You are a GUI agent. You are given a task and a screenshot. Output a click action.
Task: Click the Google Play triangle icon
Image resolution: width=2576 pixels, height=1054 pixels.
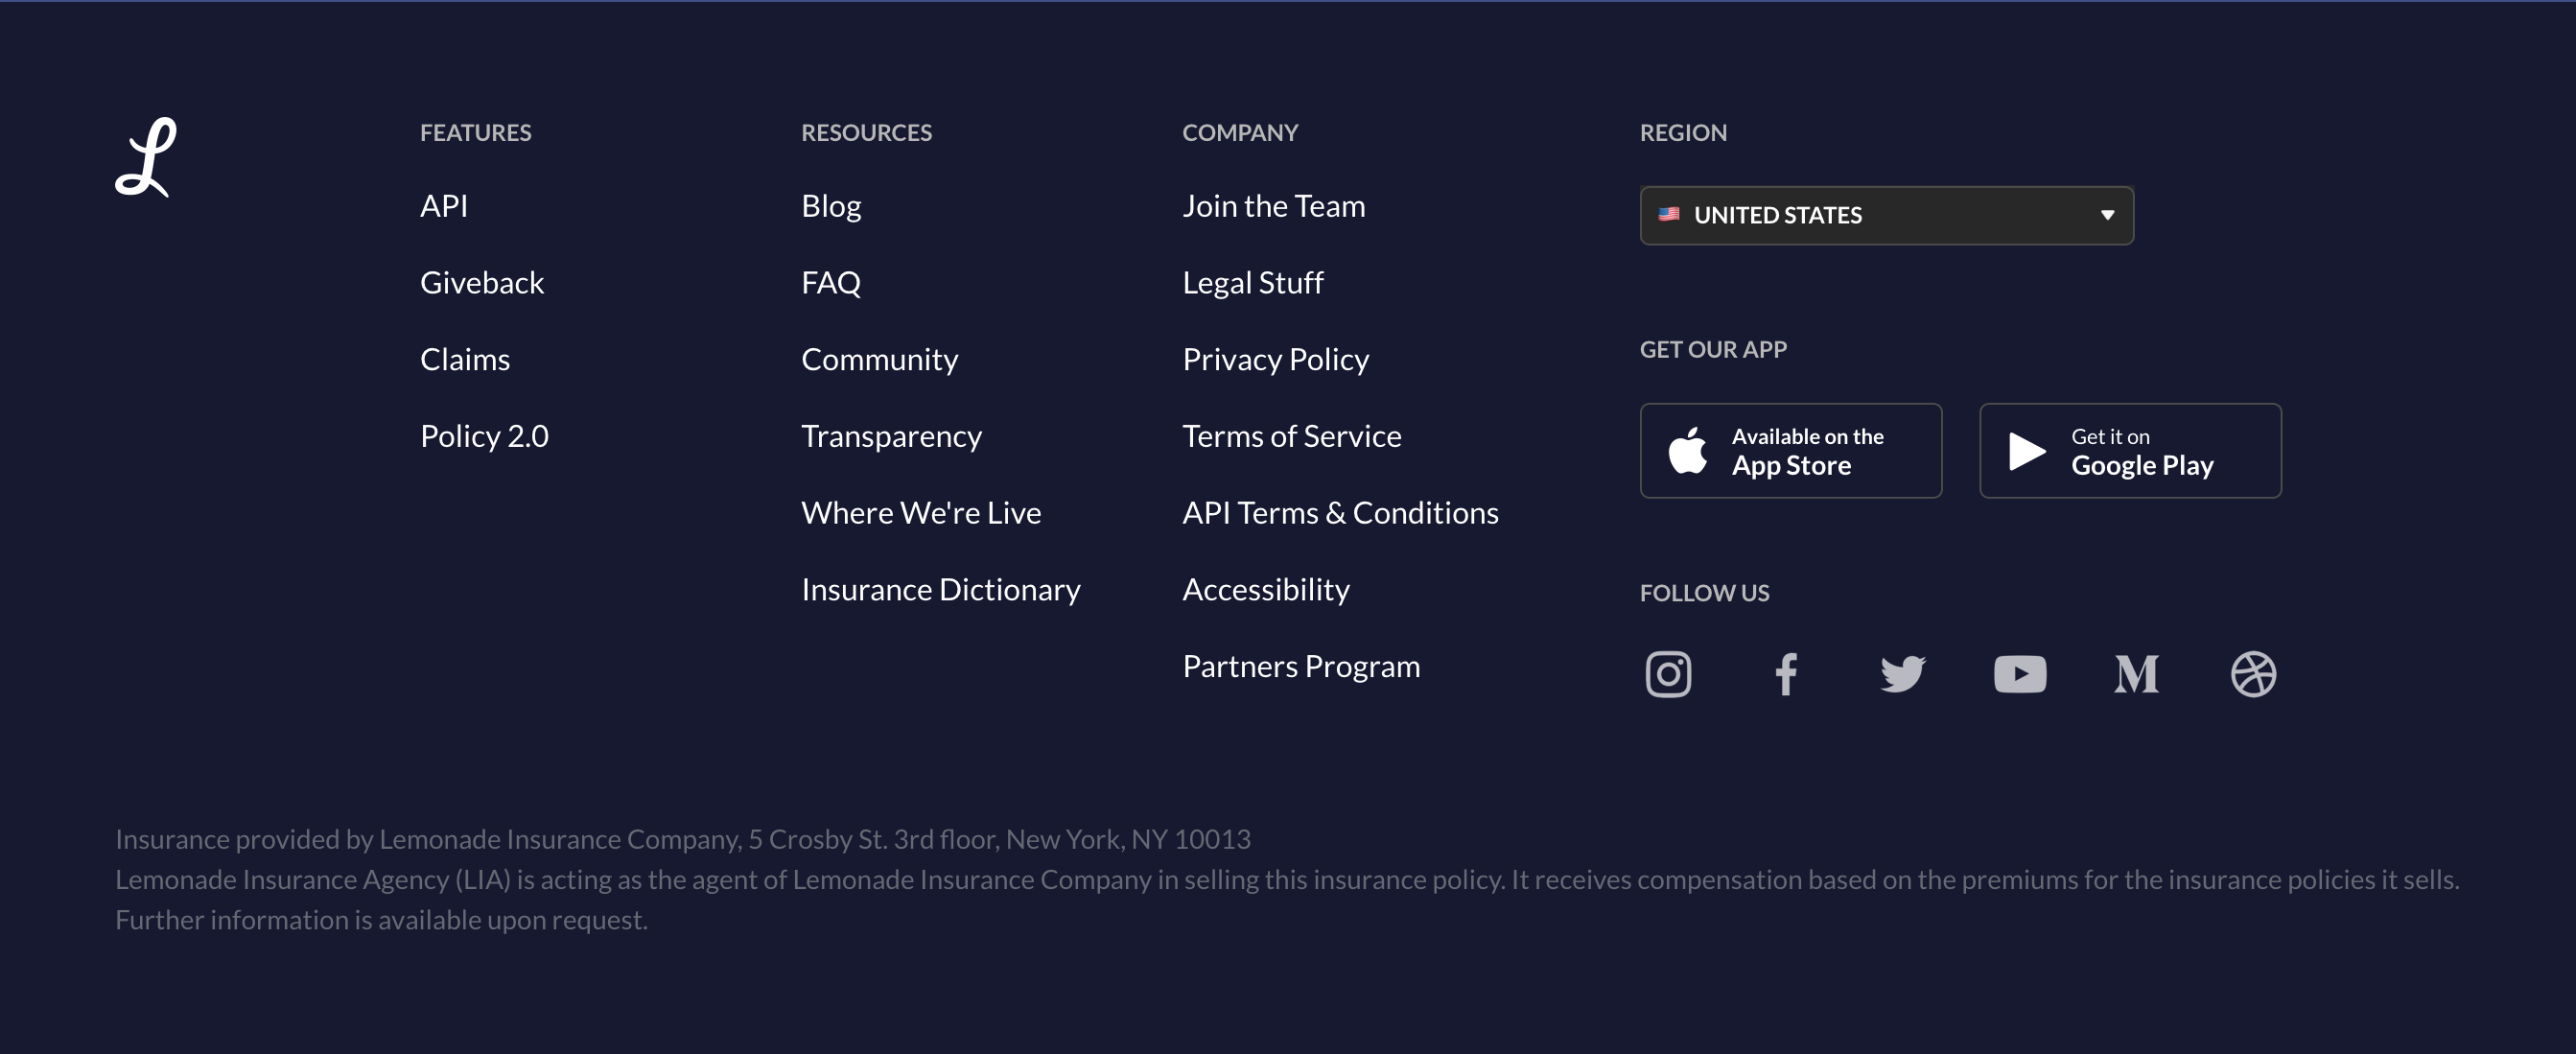tap(2027, 451)
